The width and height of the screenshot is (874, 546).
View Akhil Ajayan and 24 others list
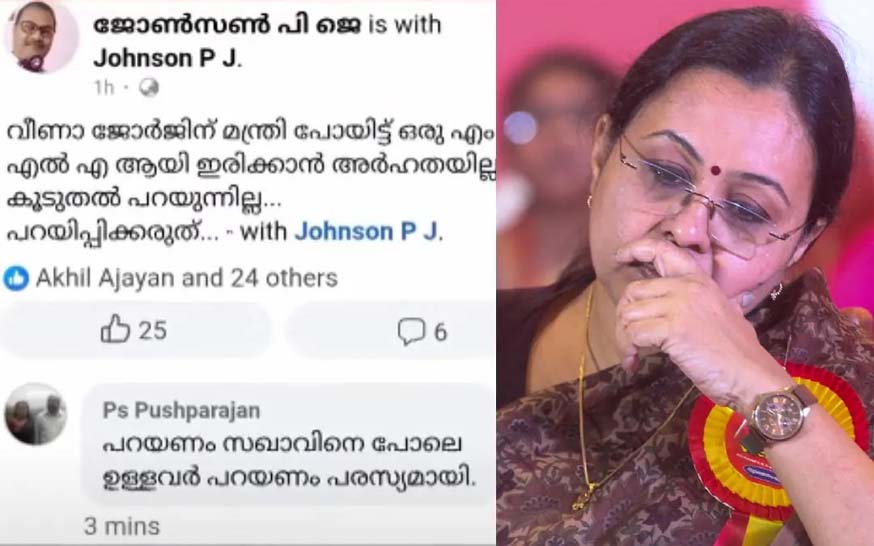click(x=187, y=278)
